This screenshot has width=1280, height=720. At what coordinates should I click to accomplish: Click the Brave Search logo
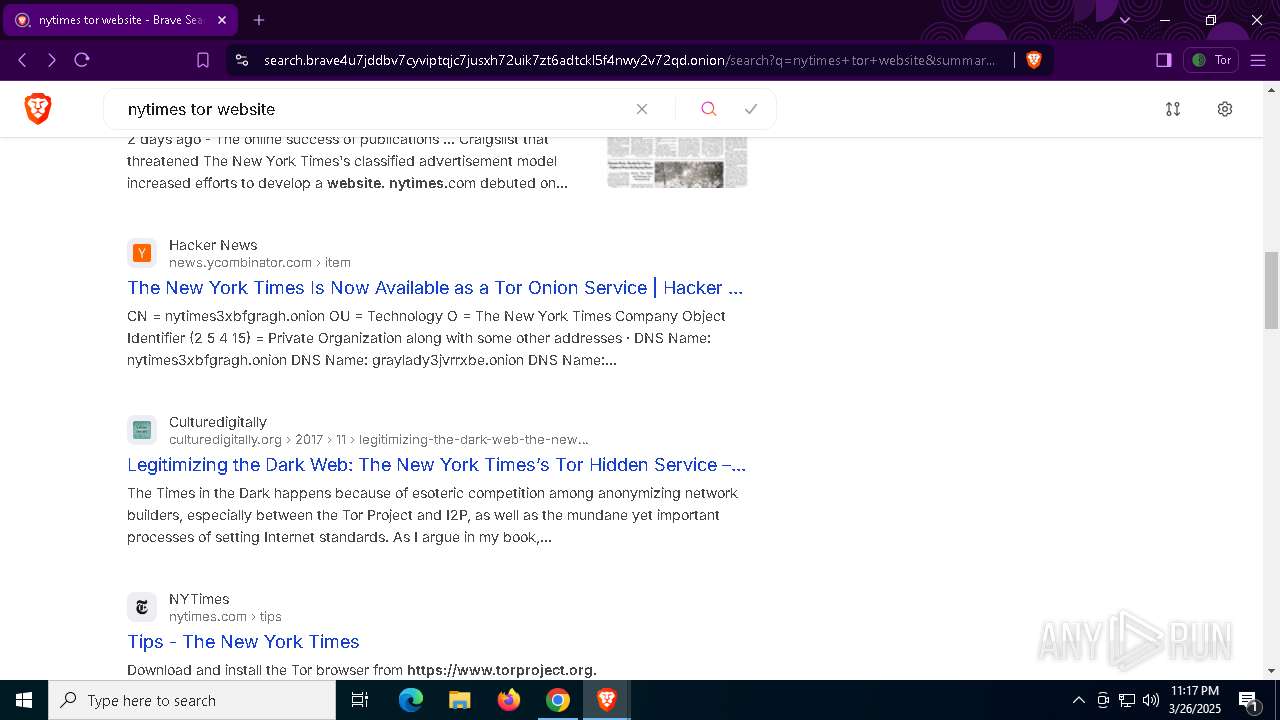coord(38,108)
